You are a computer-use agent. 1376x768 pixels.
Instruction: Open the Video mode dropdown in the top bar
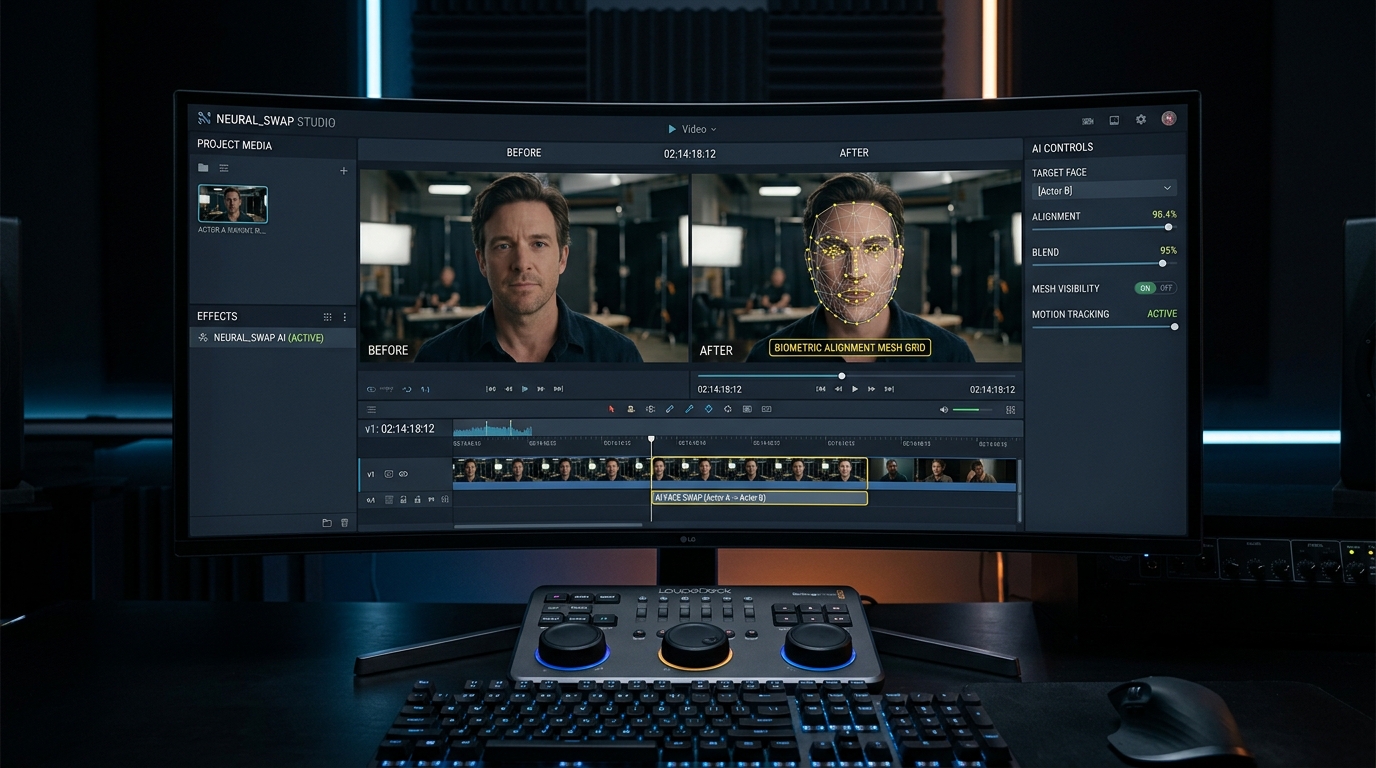click(692, 129)
